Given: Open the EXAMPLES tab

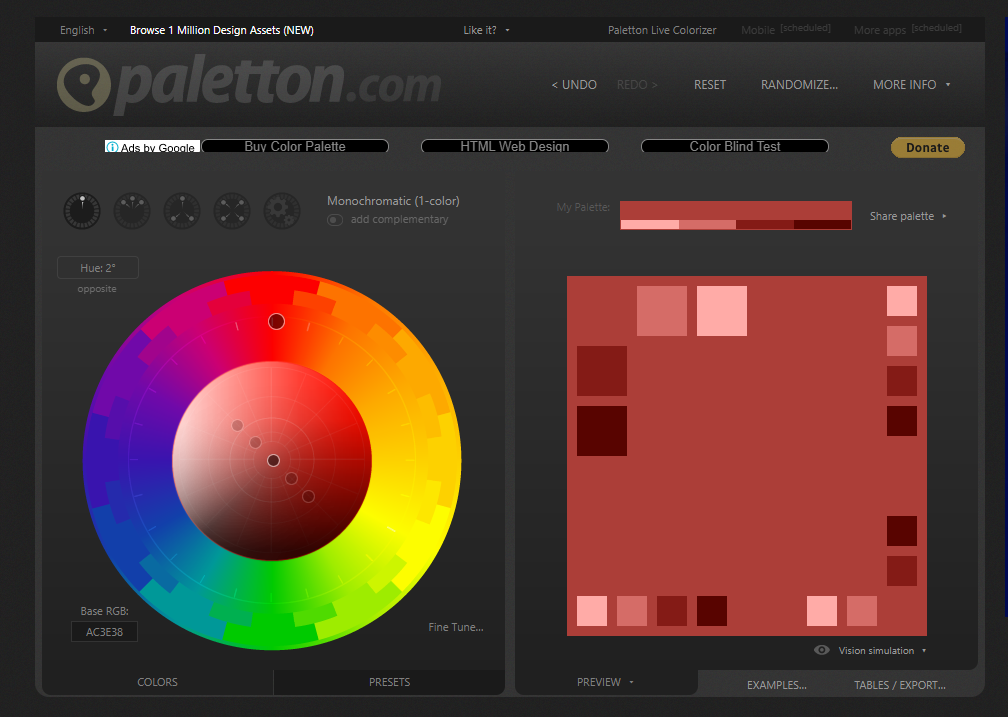Looking at the screenshot, I should pyautogui.click(x=777, y=685).
